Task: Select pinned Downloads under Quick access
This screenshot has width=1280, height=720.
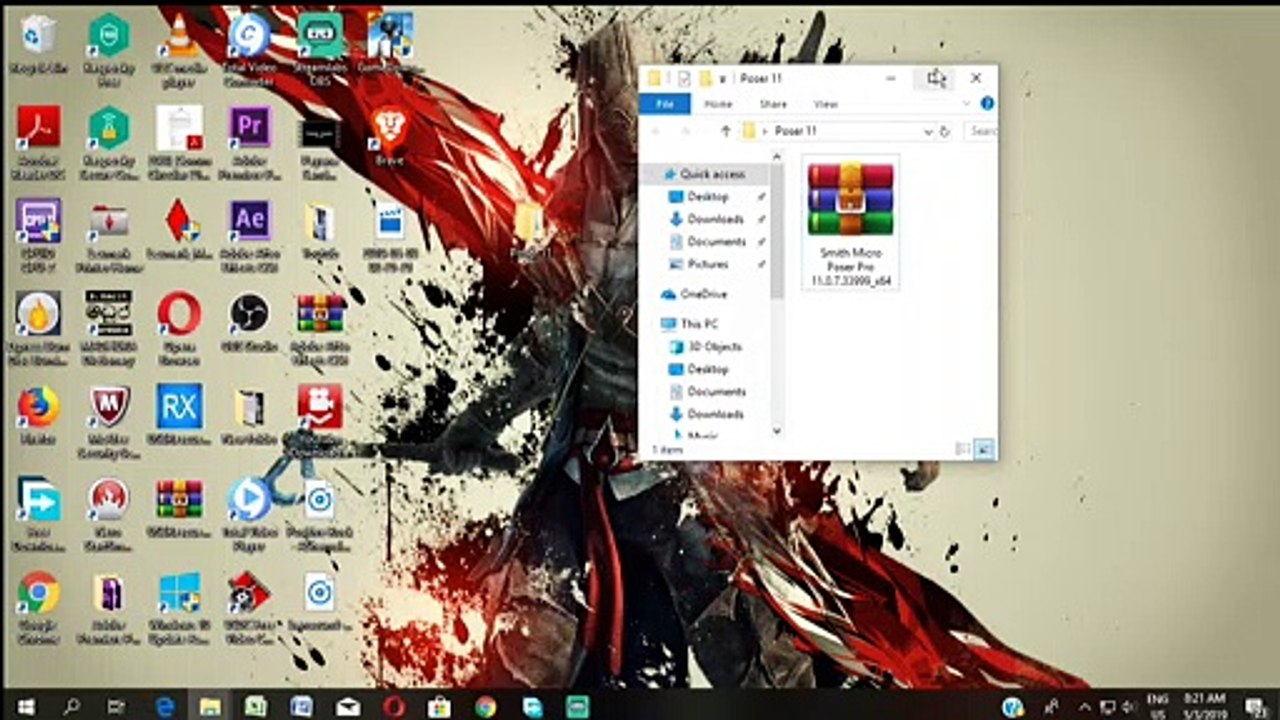Action: 715,219
